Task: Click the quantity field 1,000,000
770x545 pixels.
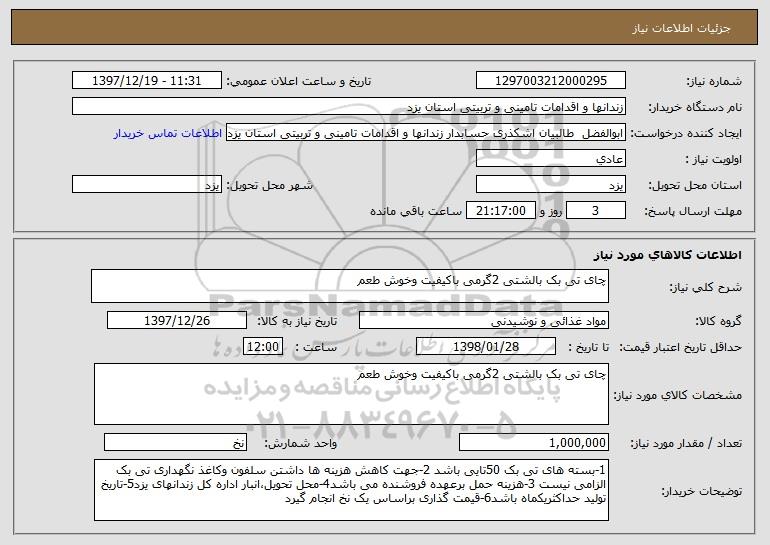Action: coord(534,442)
